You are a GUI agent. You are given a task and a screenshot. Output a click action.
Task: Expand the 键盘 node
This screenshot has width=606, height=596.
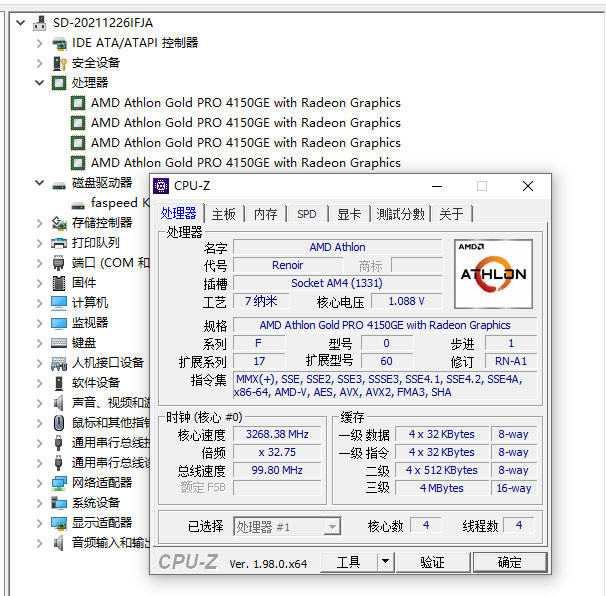tap(39, 343)
